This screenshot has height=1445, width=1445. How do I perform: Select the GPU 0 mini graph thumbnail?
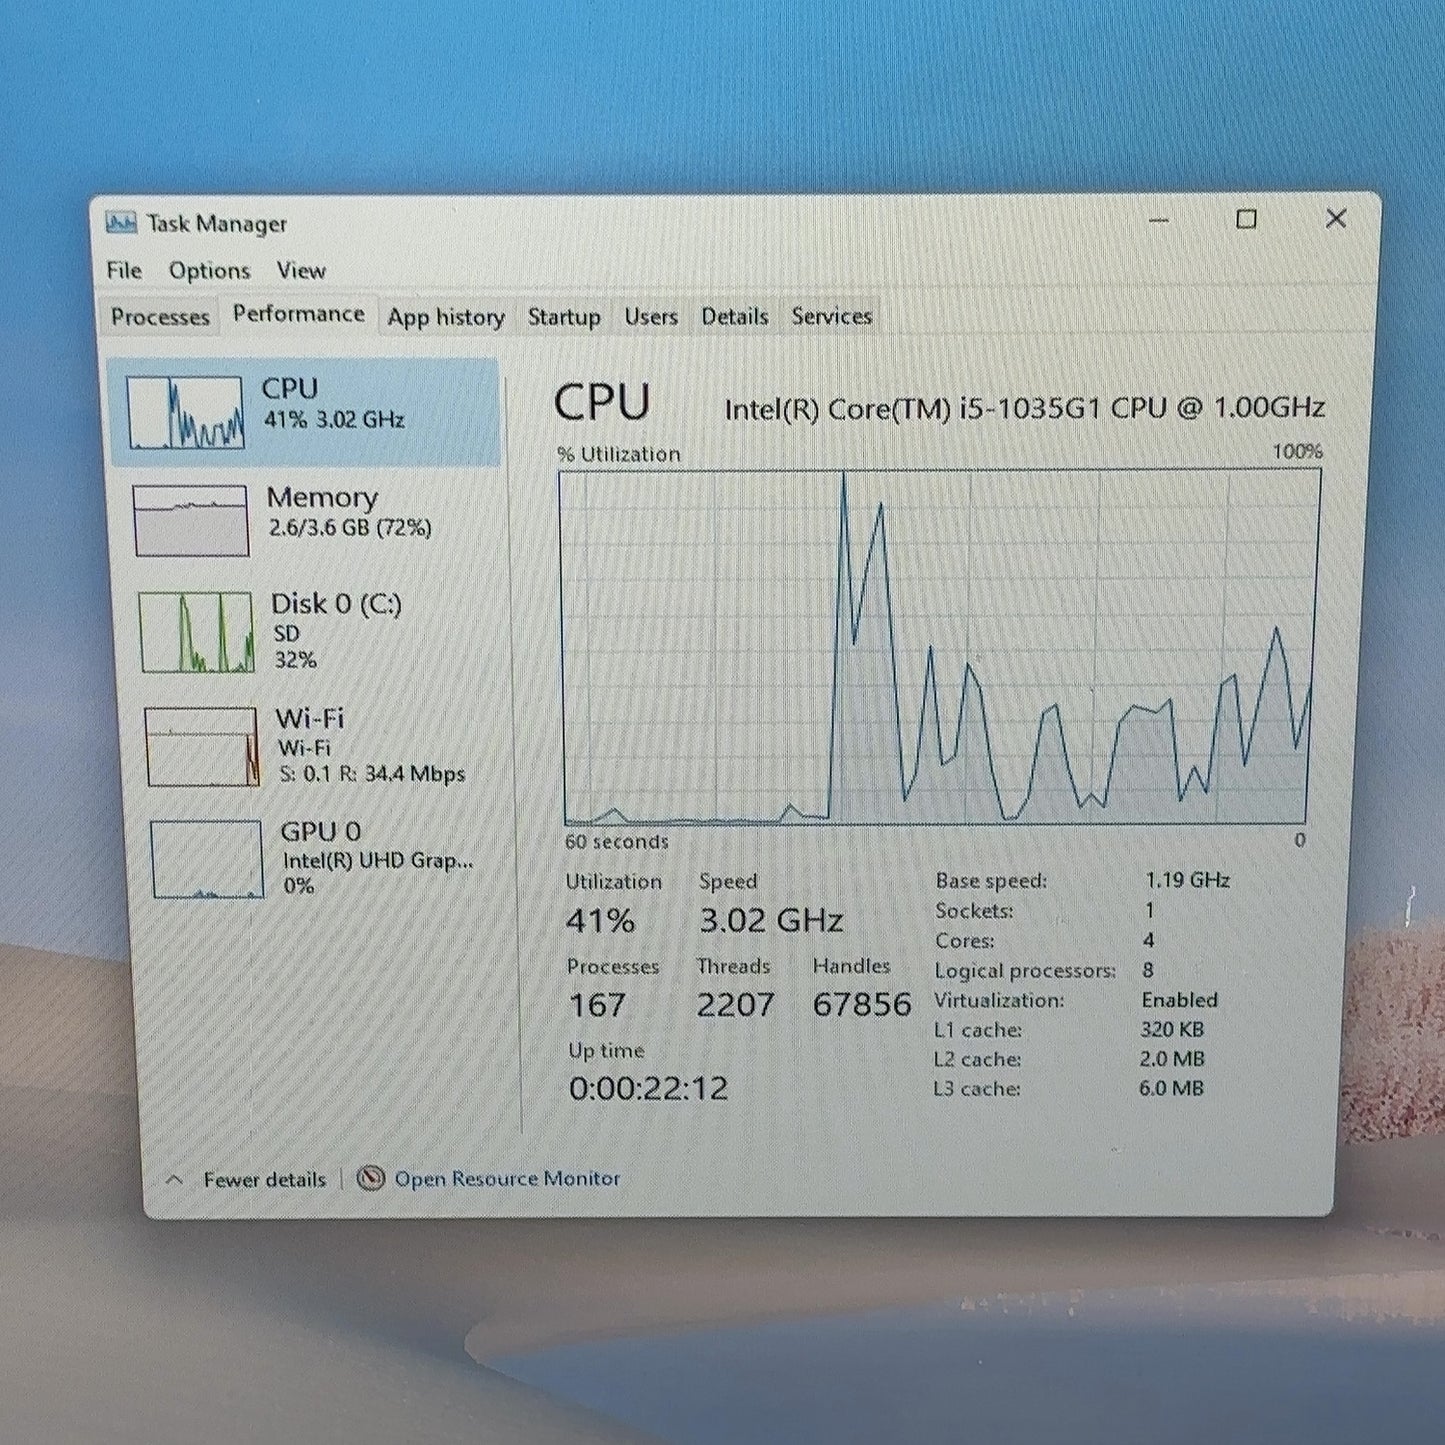(207, 859)
